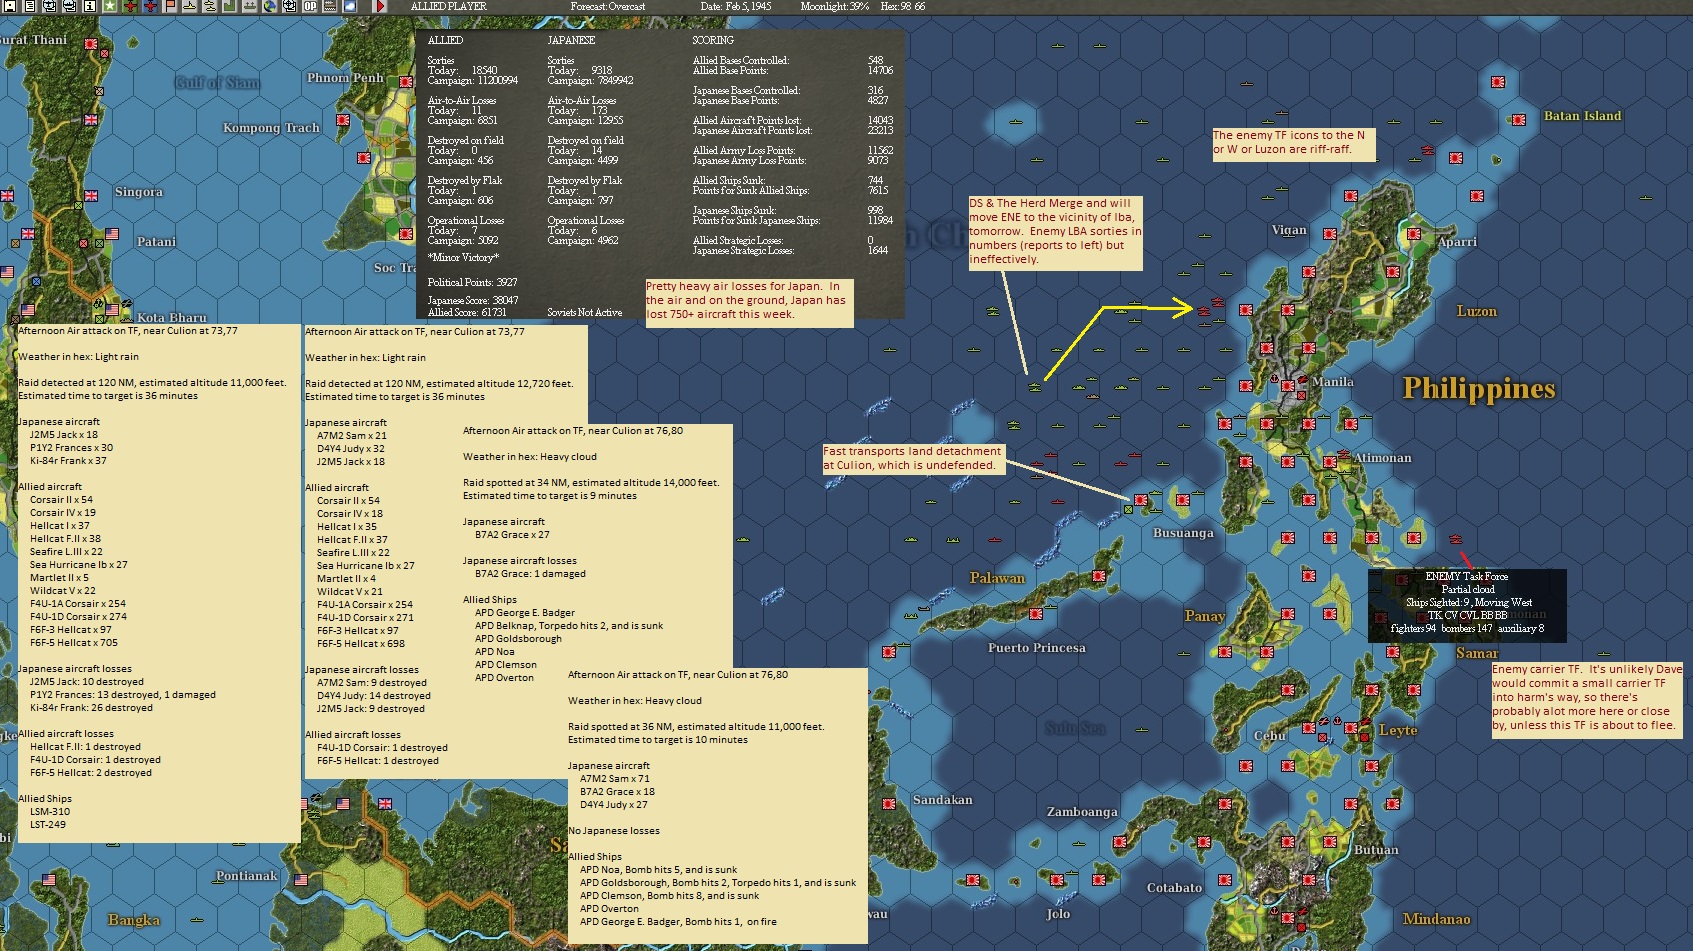Image resolution: width=1693 pixels, height=951 pixels.
Task: Click the ALLIED PLAYER label in top bar
Action: pos(449,6)
